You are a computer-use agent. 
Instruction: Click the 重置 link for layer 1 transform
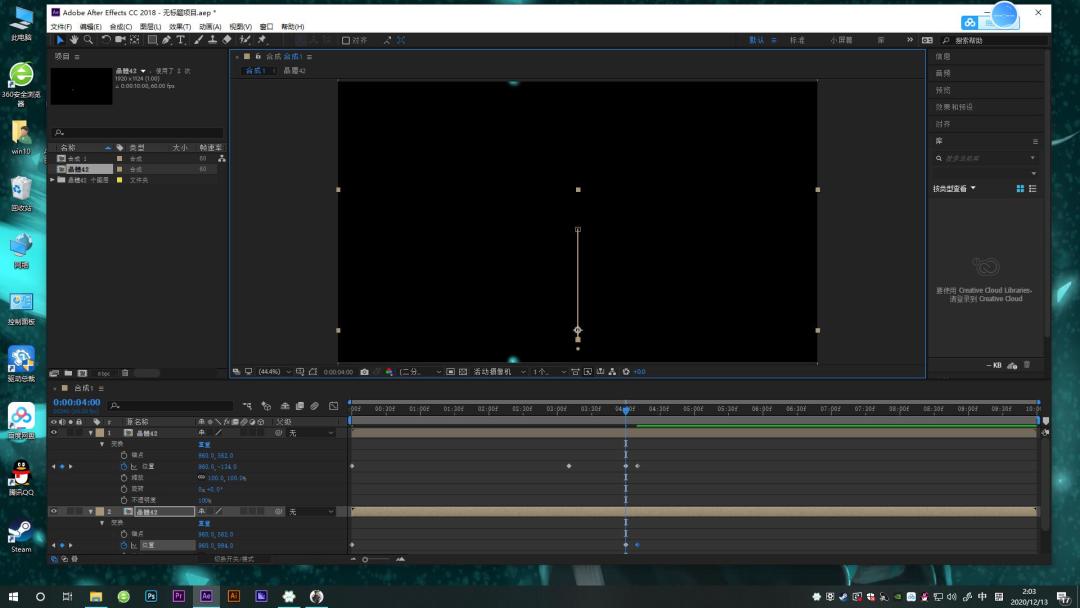204,445
